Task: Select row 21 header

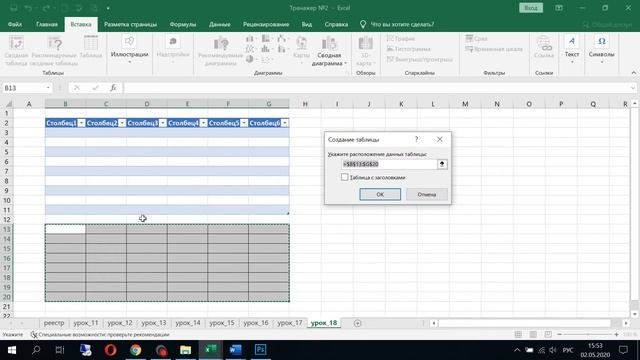Action: coord(7,307)
